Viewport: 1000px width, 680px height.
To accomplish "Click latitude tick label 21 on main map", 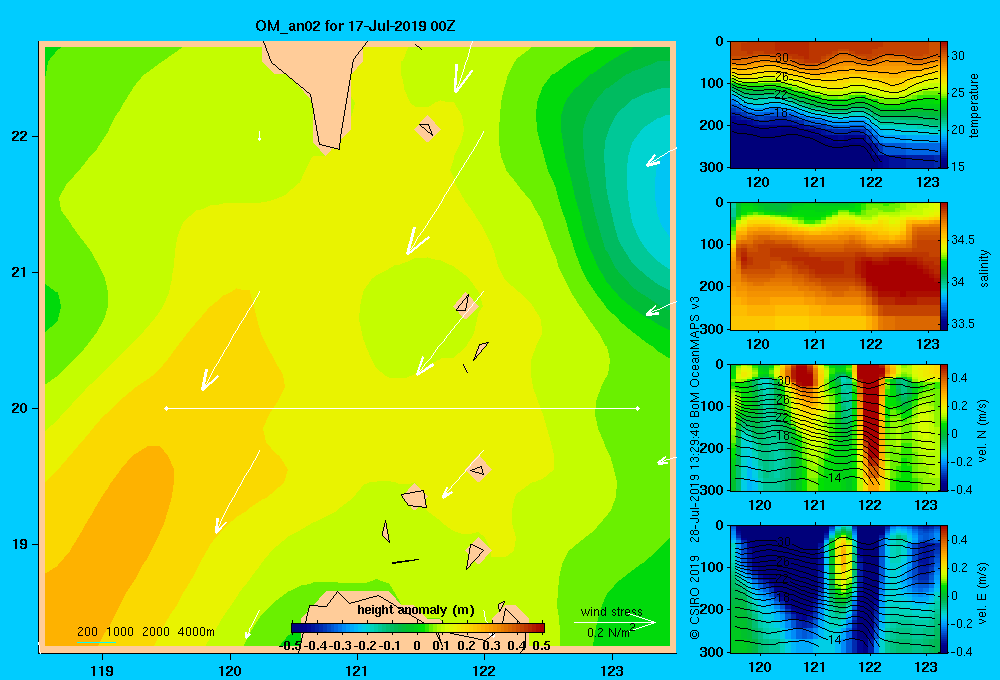I will (x=19, y=272).
